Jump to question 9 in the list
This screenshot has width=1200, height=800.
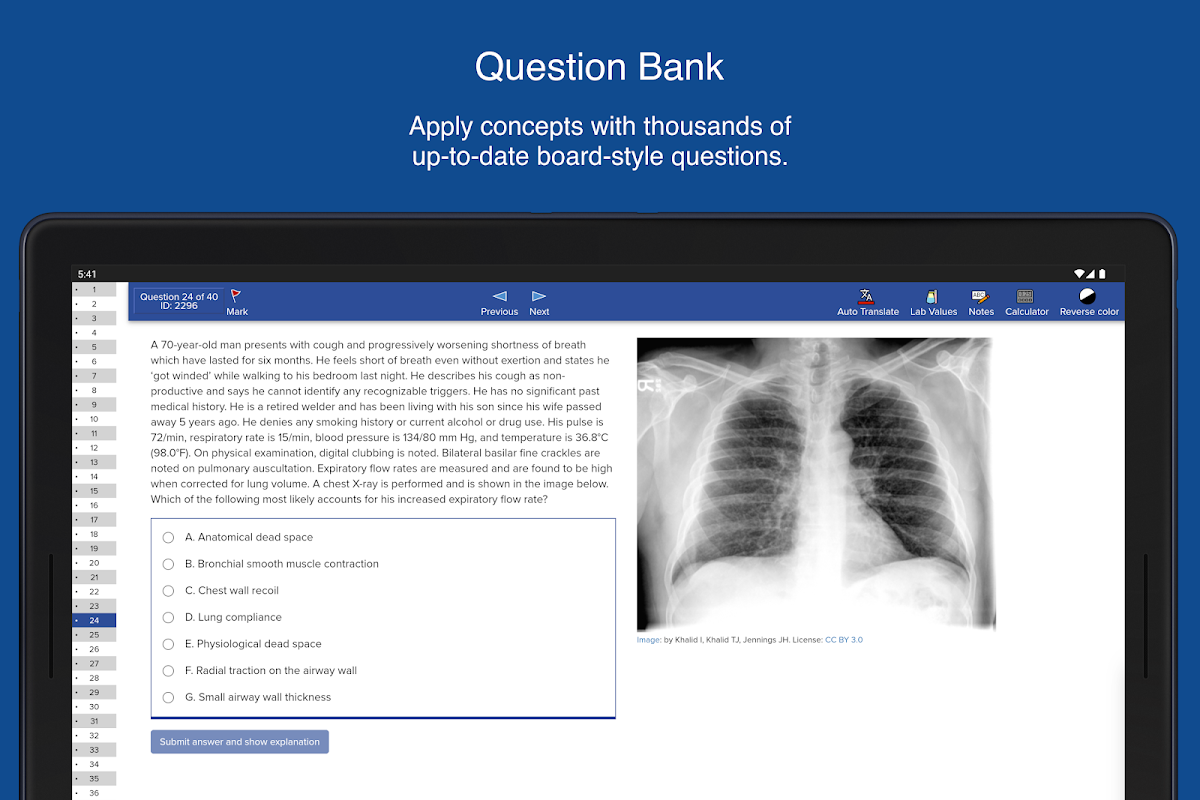(94, 404)
